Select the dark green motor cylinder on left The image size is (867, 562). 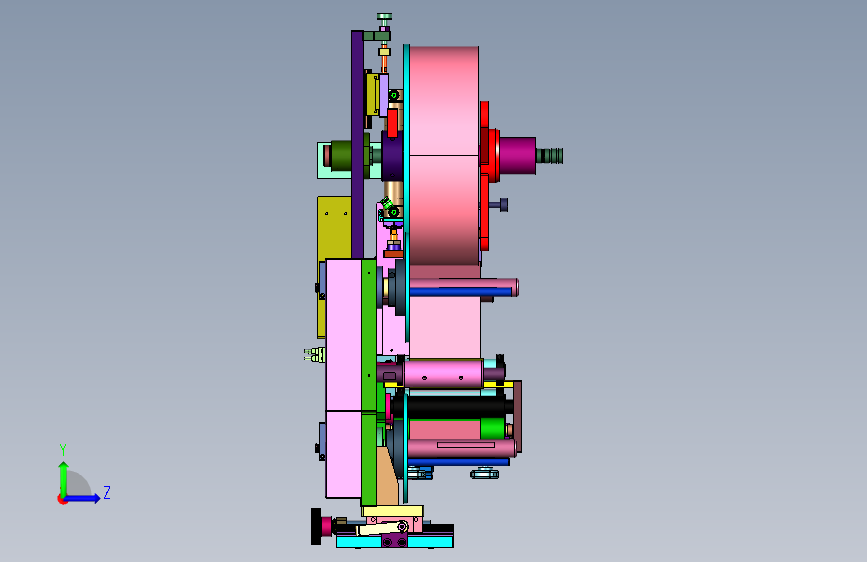341,155
